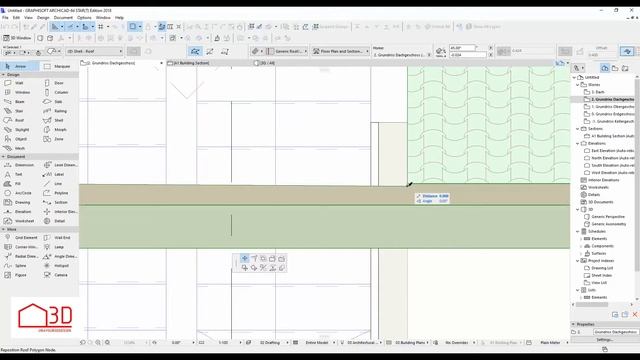Open the View menu
Image resolution: width=640 pixels, height=360 pixels.
pyautogui.click(x=29, y=18)
